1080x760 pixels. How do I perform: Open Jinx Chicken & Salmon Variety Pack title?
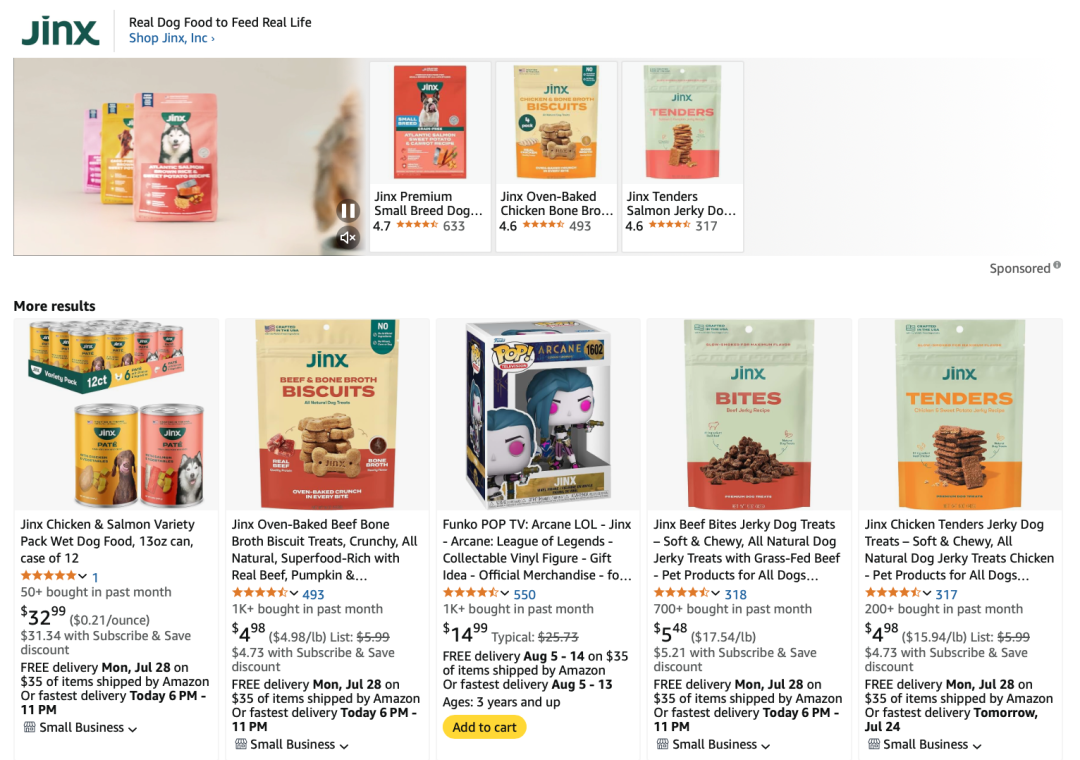(x=108, y=541)
